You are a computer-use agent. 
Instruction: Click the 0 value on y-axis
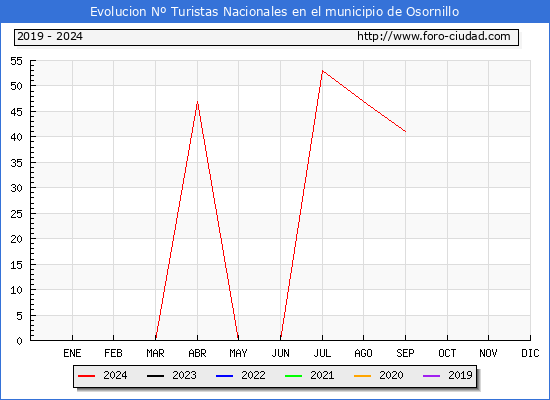click(19, 341)
